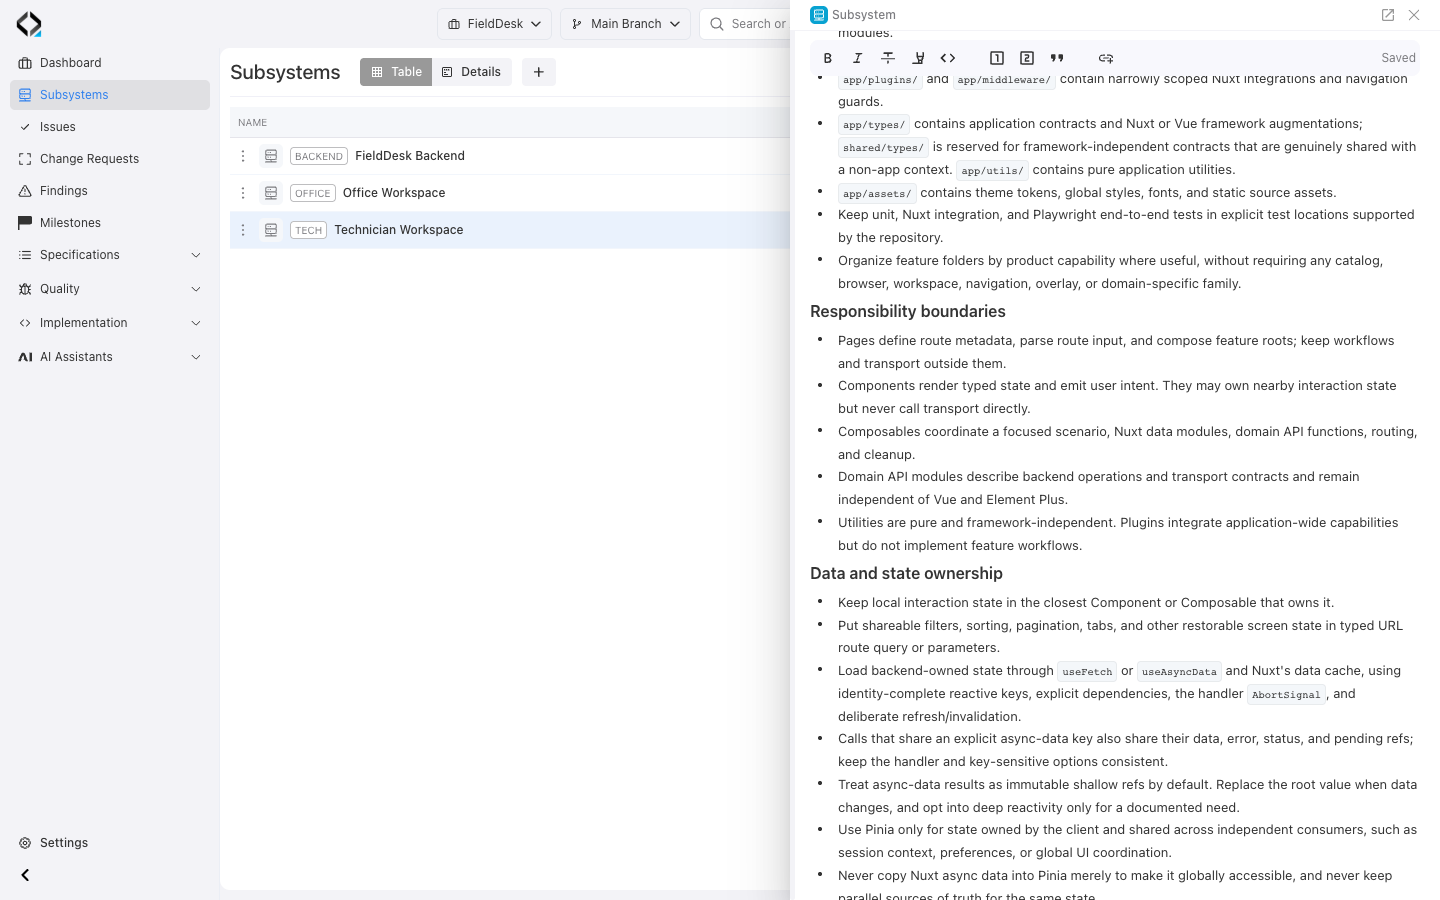
Task: Expand the Specifications section
Action: point(110,255)
